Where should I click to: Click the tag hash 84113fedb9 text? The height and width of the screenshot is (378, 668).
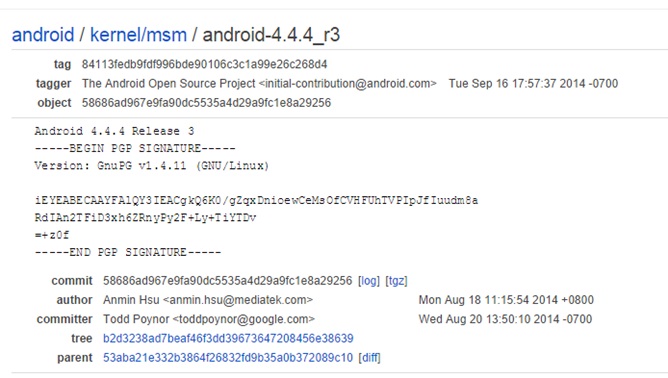pyautogui.click(x=204, y=64)
